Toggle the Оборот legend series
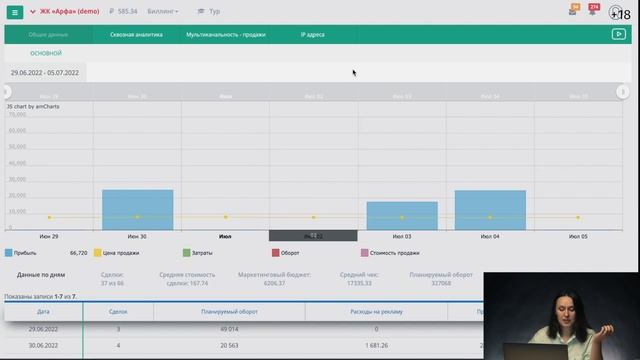 (x=290, y=253)
